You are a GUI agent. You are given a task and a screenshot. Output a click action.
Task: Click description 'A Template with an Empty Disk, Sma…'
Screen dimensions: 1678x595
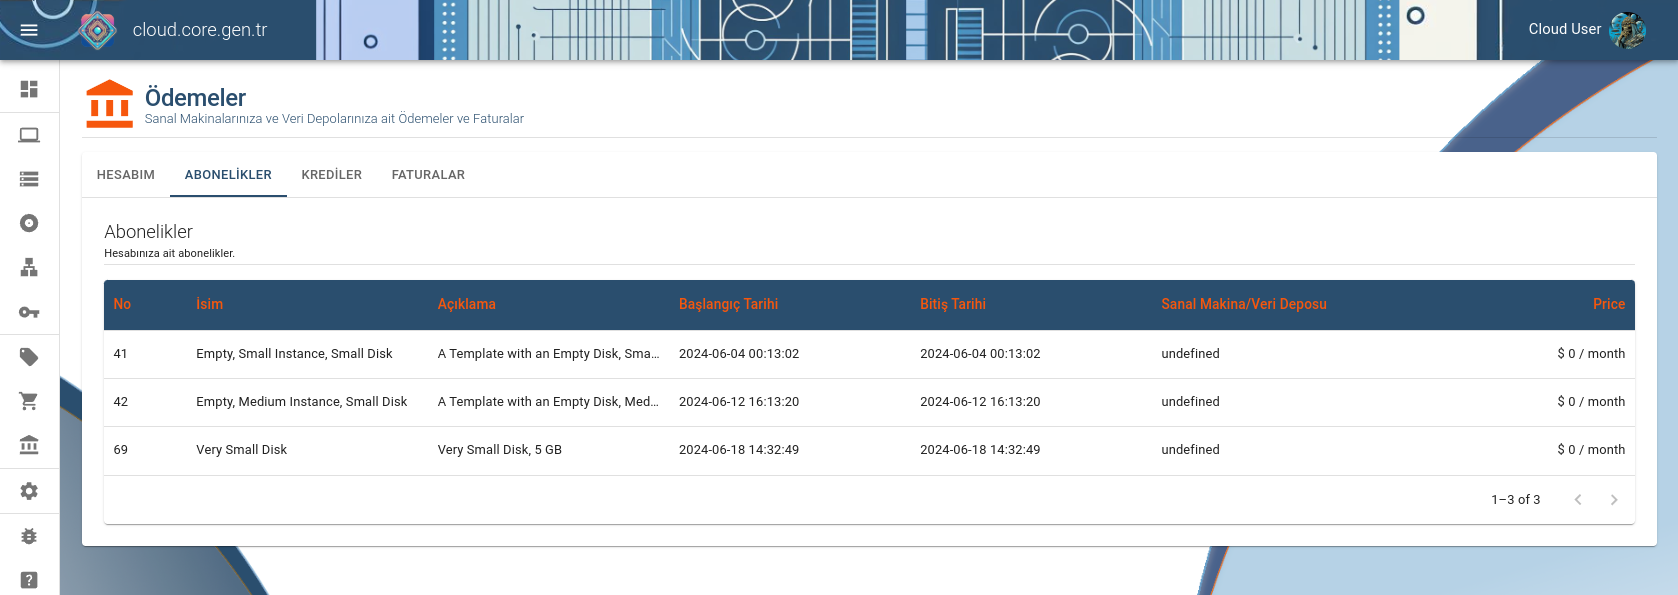coord(548,354)
